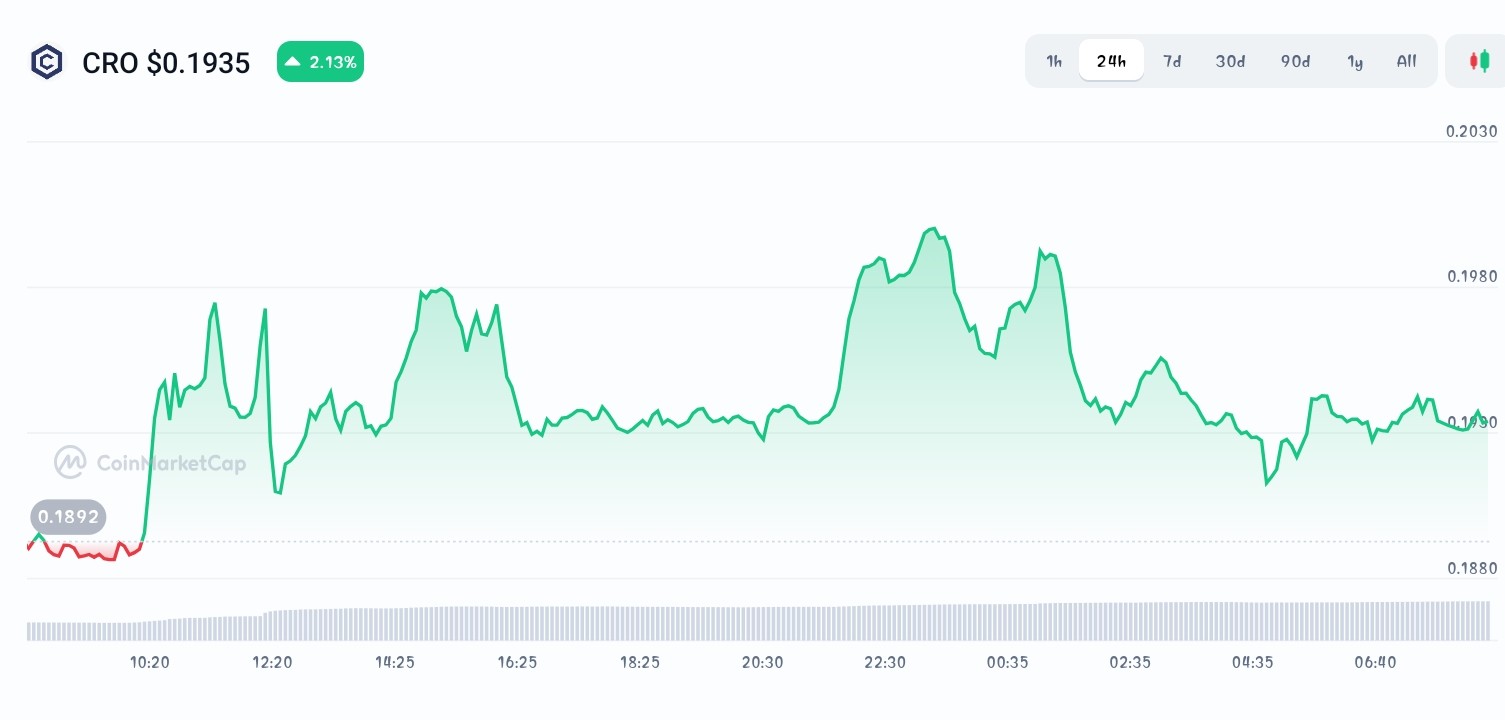Select the 7d time range tab
The image size is (1505, 720).
tap(1172, 61)
